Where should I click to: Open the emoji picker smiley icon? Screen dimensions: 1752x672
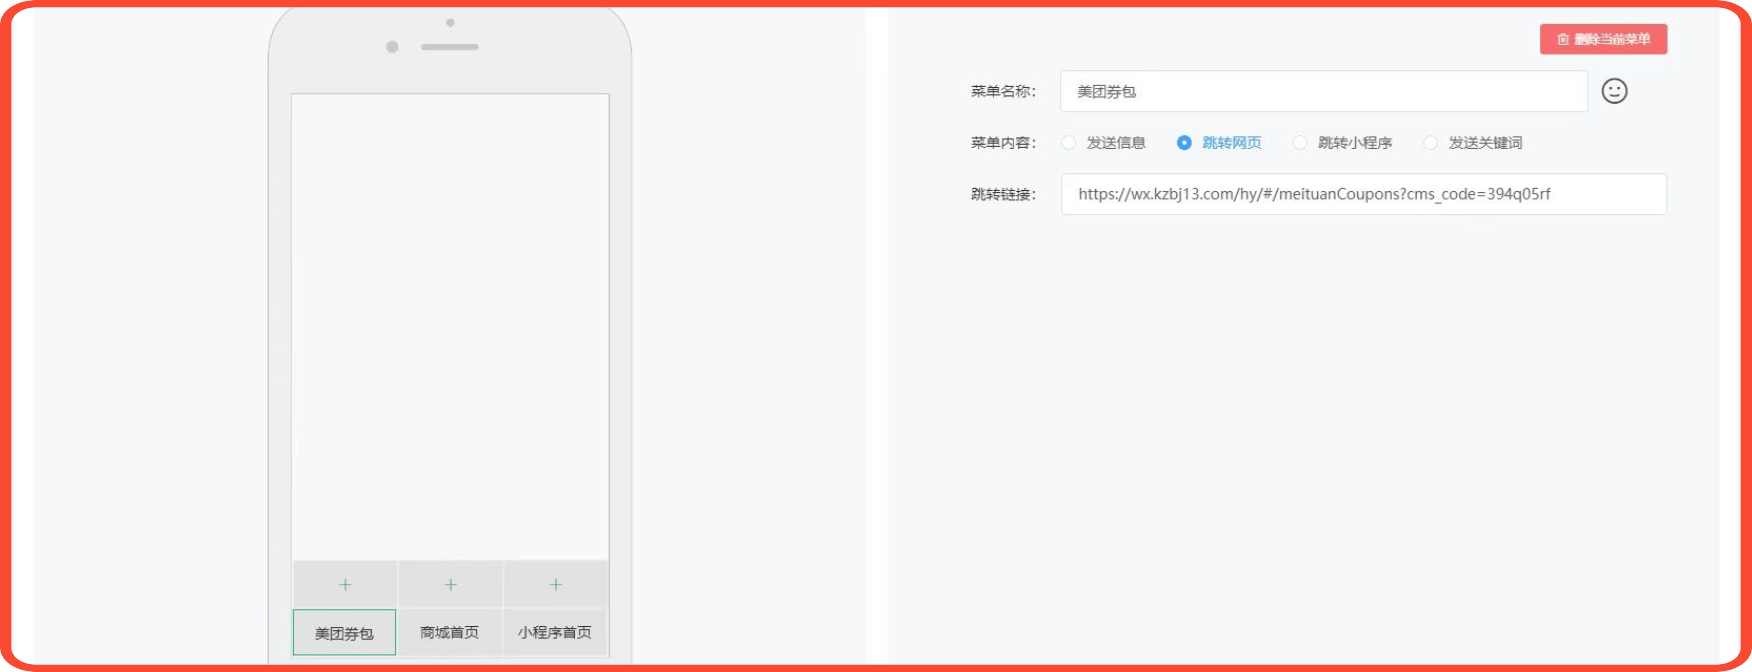1614,91
